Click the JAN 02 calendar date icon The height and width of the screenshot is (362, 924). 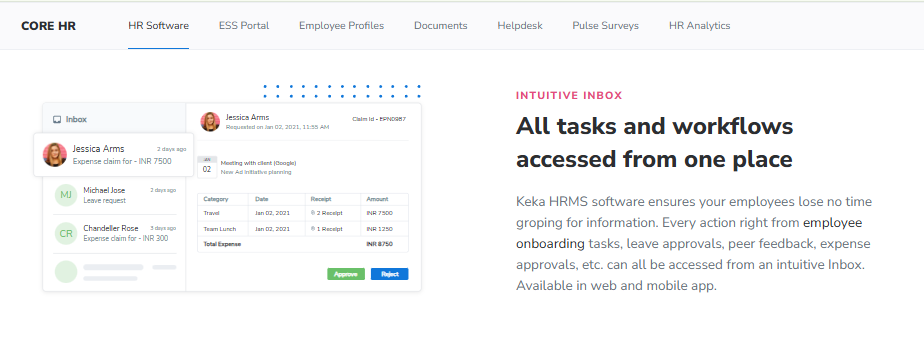coord(207,166)
